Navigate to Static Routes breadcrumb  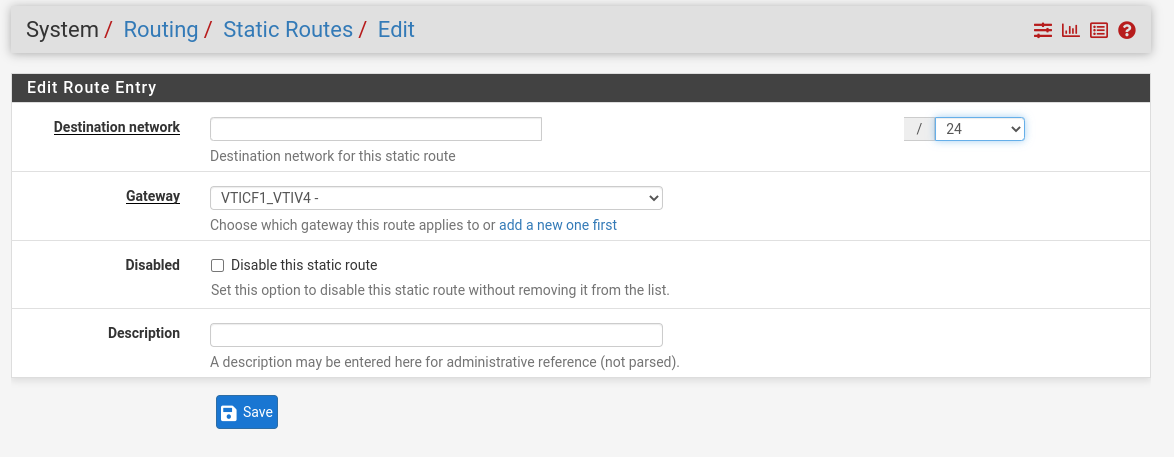(x=288, y=30)
